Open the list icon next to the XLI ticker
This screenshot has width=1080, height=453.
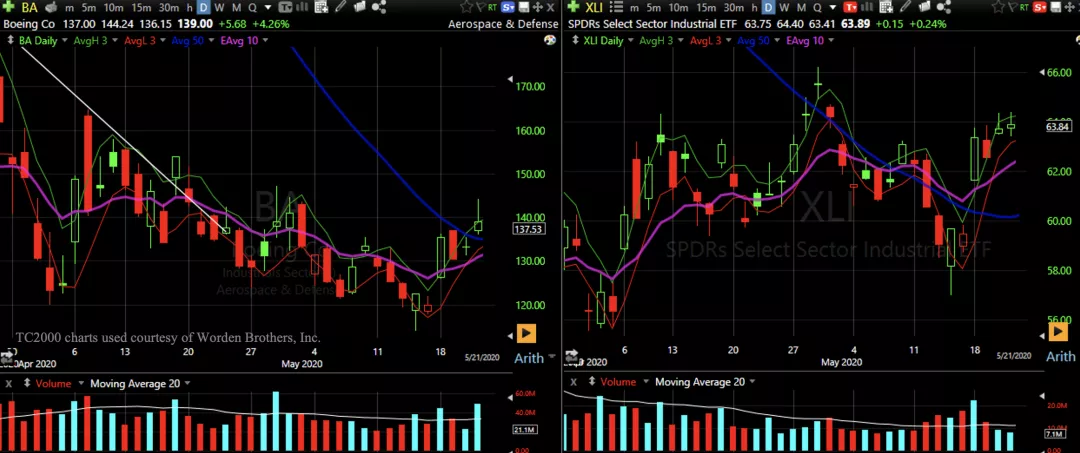click(616, 7)
